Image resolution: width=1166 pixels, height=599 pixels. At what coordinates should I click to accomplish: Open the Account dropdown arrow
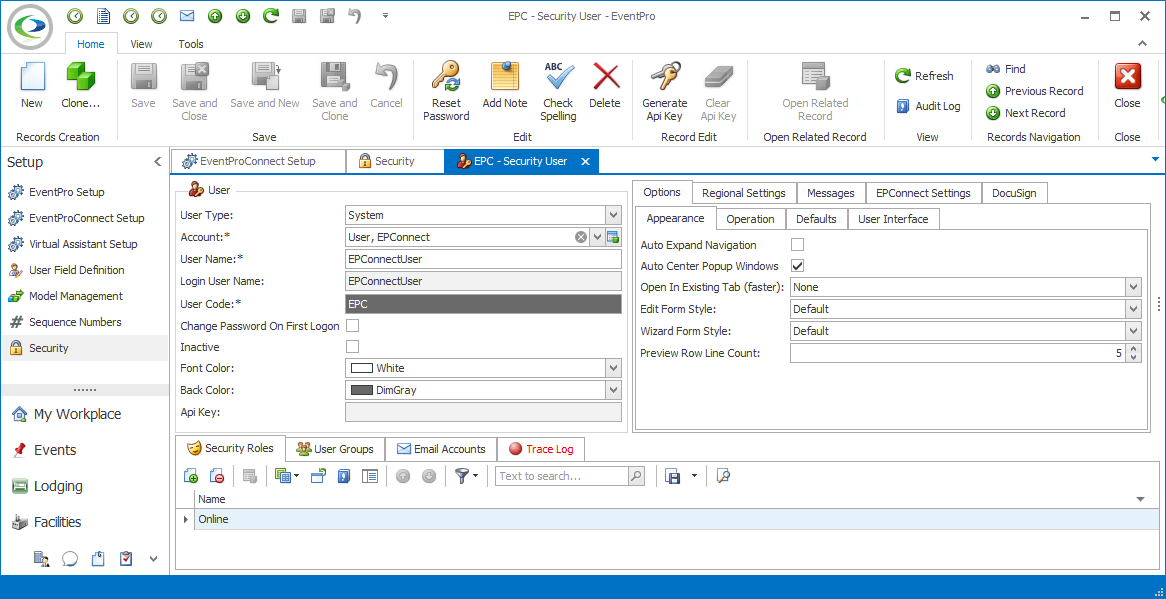(x=596, y=237)
